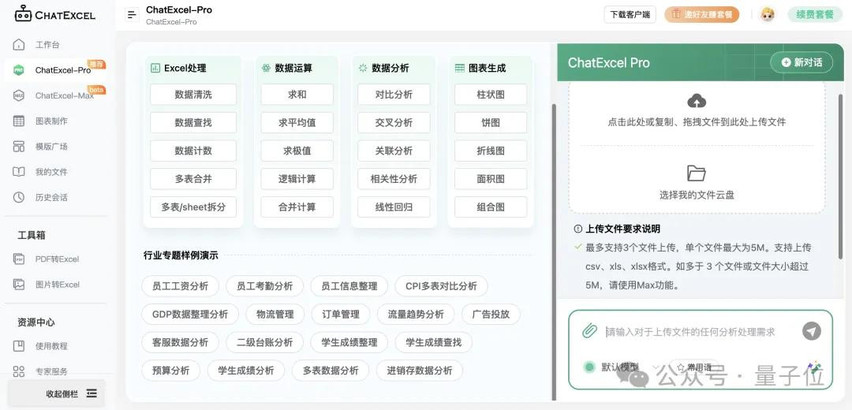852x410 pixels.
Task: Select the ChatExcel-Max hexagon icon
Action: pyautogui.click(x=19, y=96)
